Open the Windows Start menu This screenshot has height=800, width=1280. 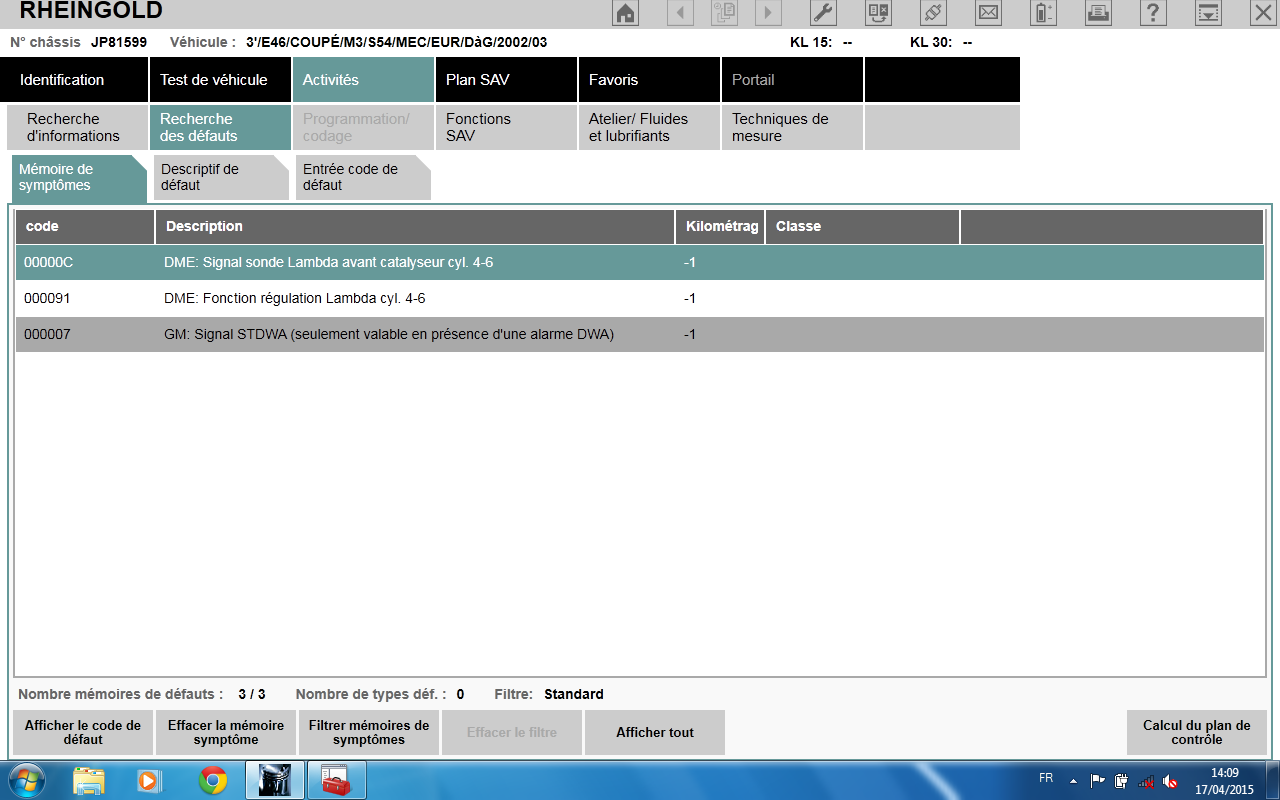[26, 780]
